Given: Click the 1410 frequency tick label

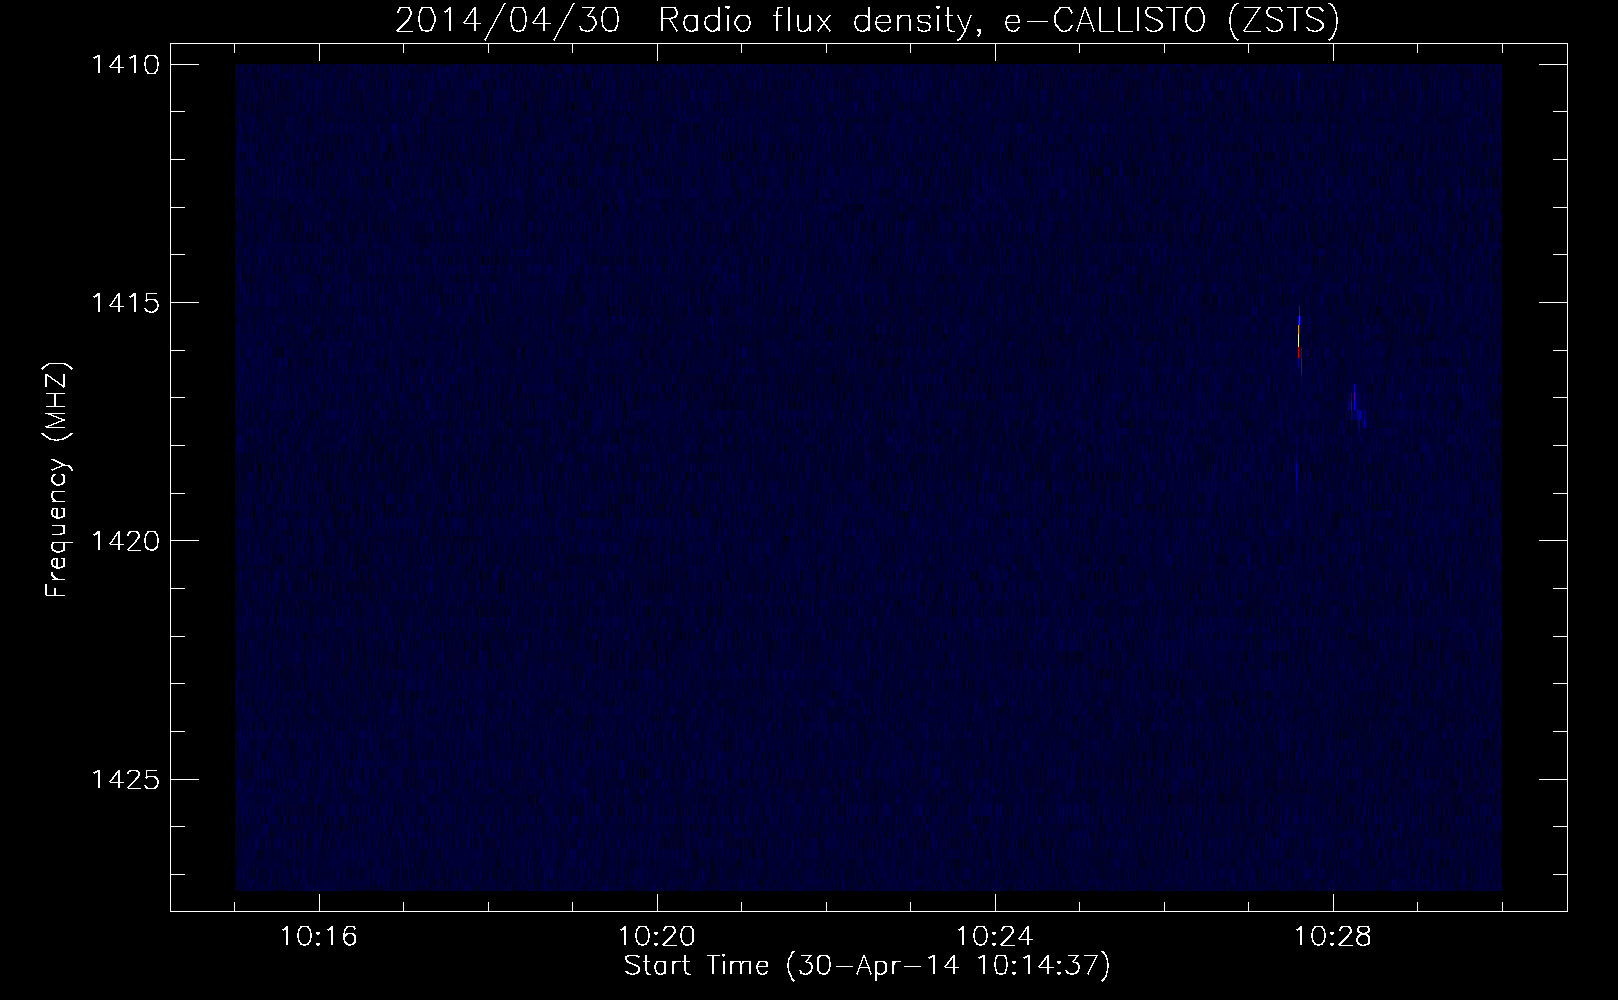Looking at the screenshot, I should (x=125, y=65).
